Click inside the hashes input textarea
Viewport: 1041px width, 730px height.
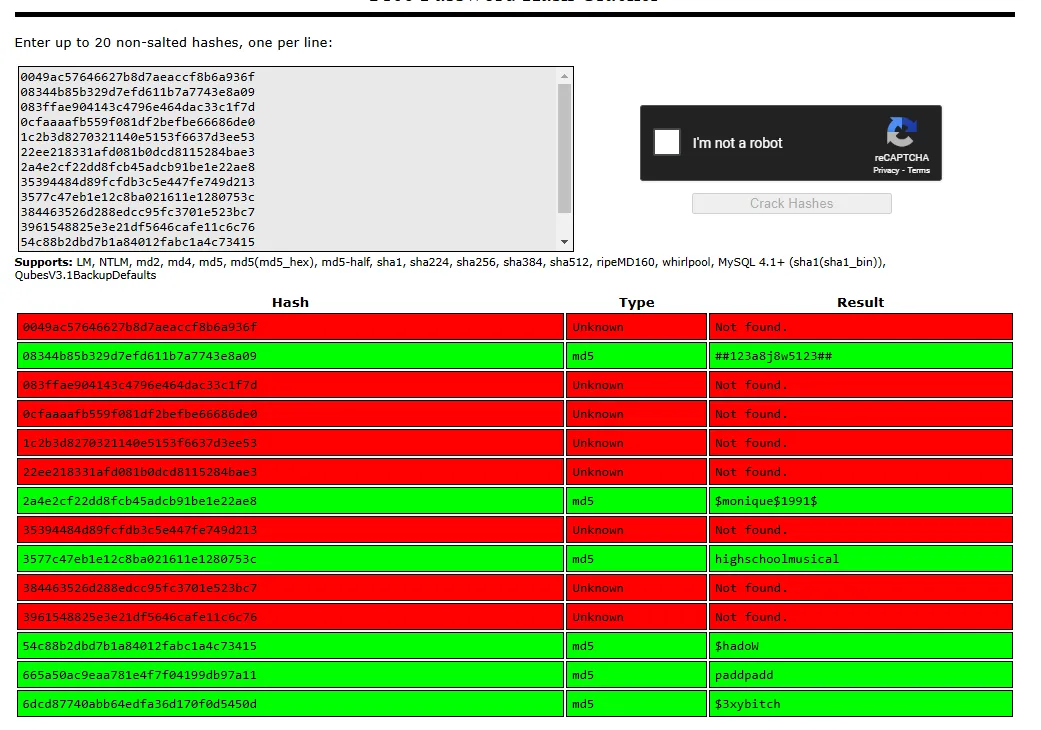[x=287, y=159]
